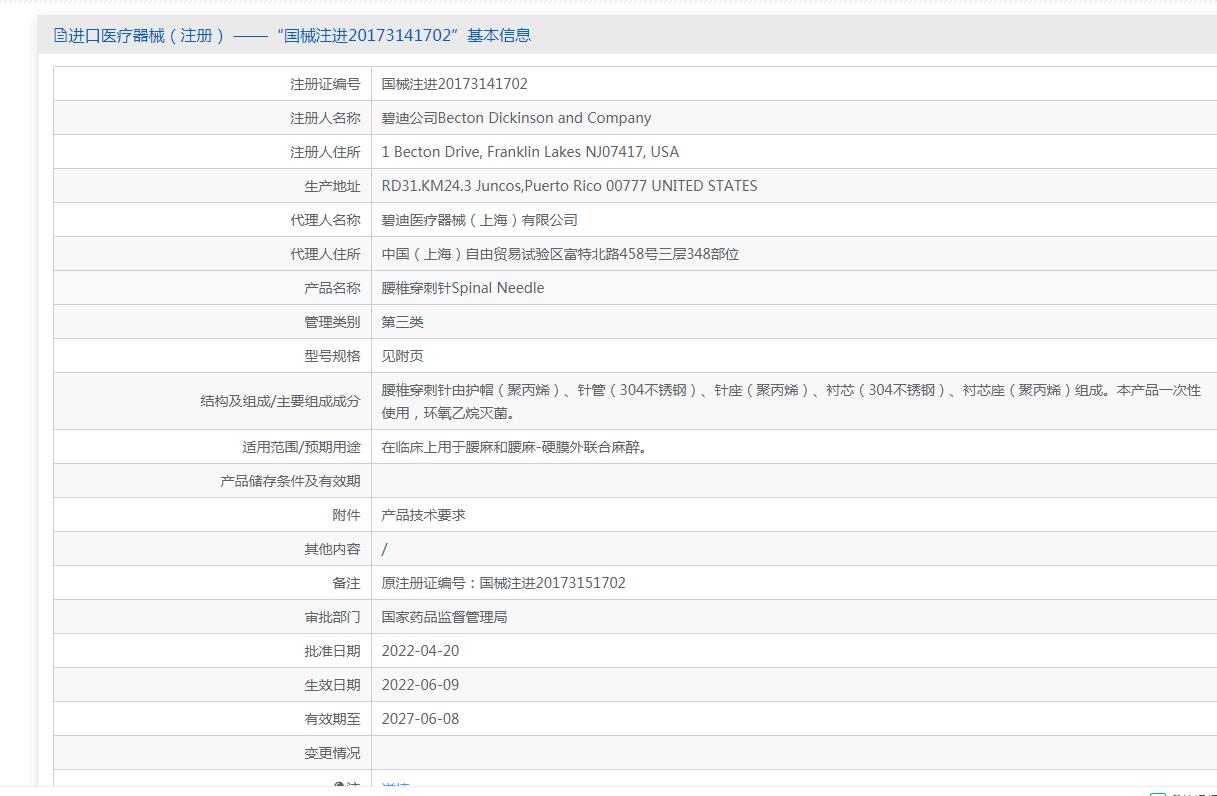
Task: Click the 生产地址 label
Action: (332, 186)
